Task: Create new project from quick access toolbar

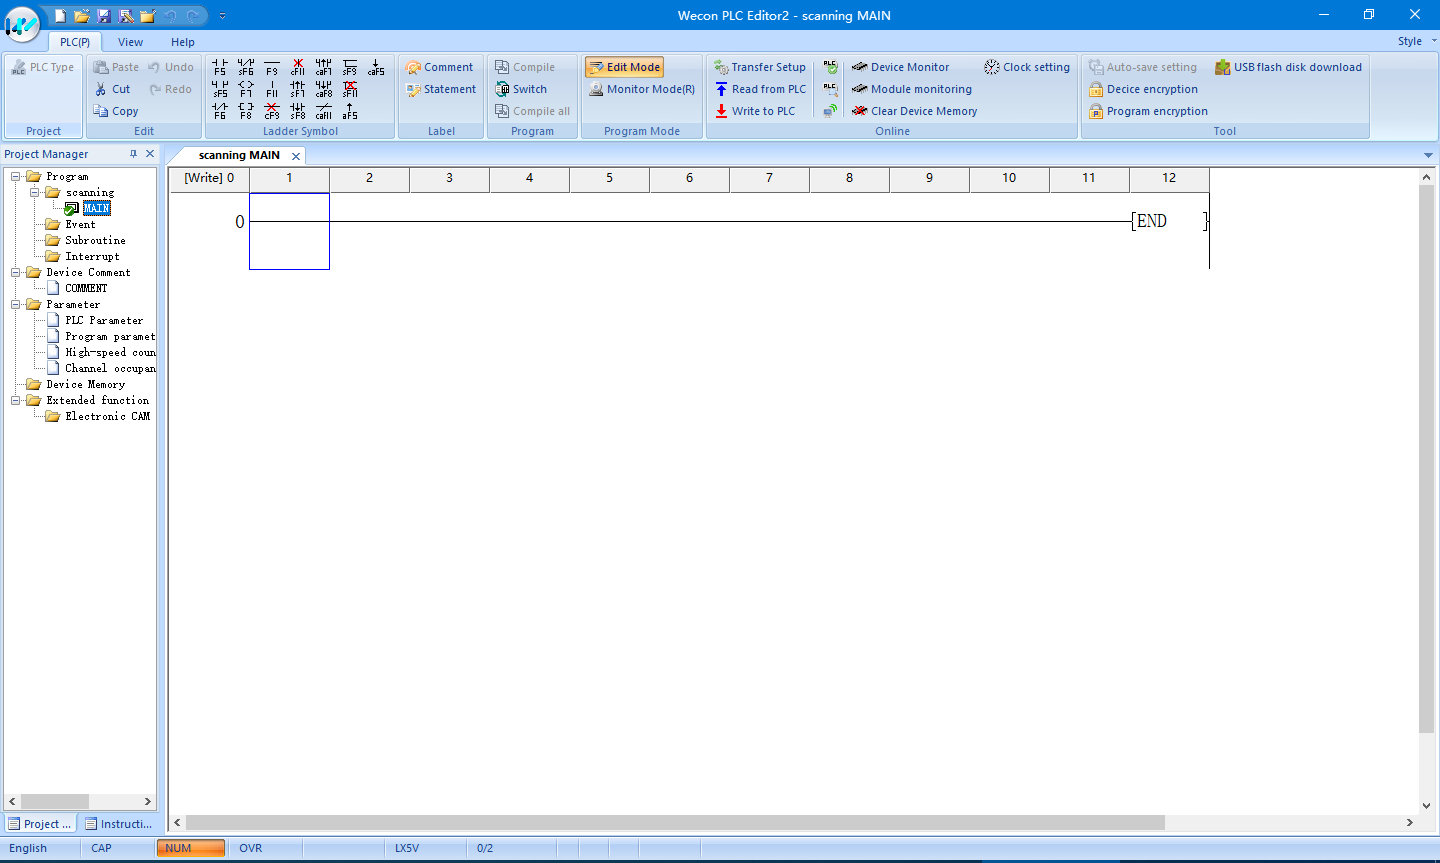Action: [x=60, y=16]
